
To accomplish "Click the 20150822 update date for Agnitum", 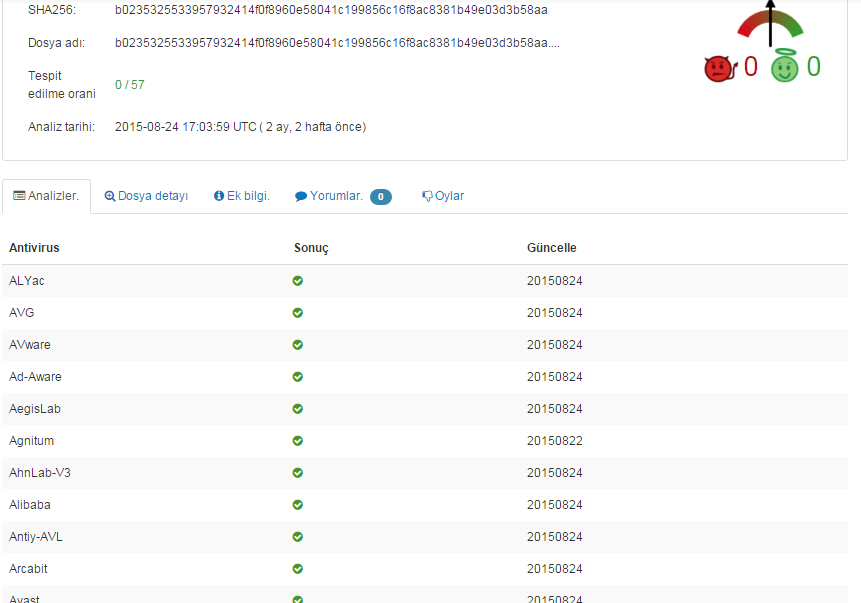I will click(555, 440).
